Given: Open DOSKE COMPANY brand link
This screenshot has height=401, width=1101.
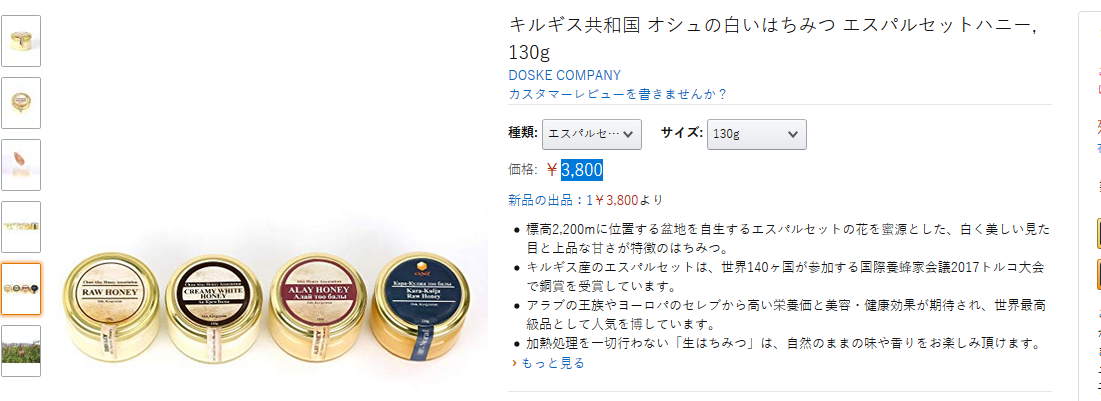Looking at the screenshot, I should tap(565, 75).
